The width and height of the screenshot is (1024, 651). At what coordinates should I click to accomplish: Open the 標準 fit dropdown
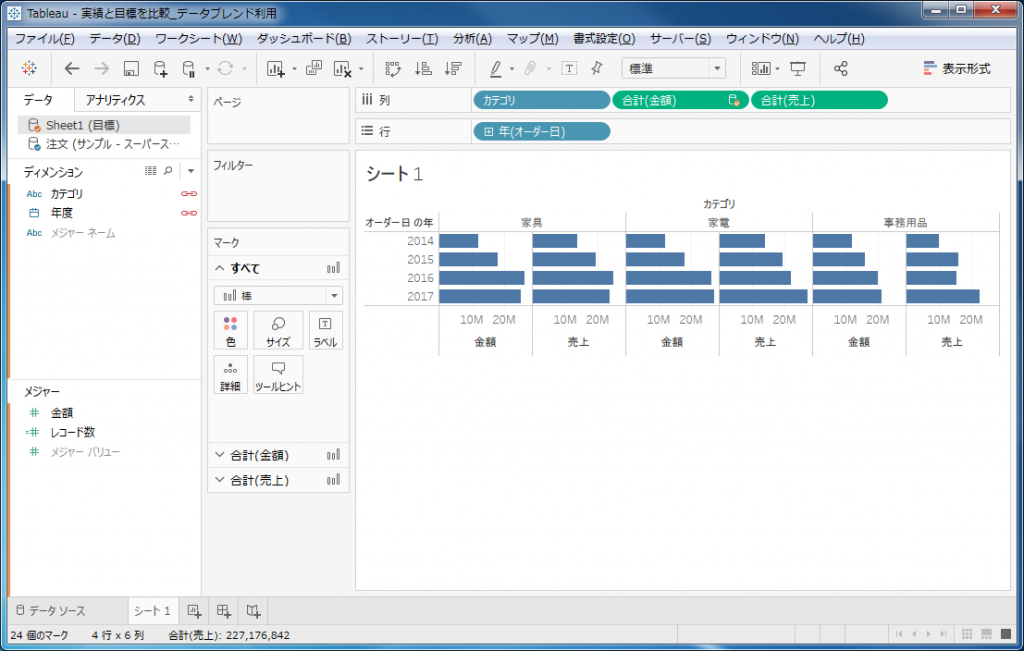673,69
